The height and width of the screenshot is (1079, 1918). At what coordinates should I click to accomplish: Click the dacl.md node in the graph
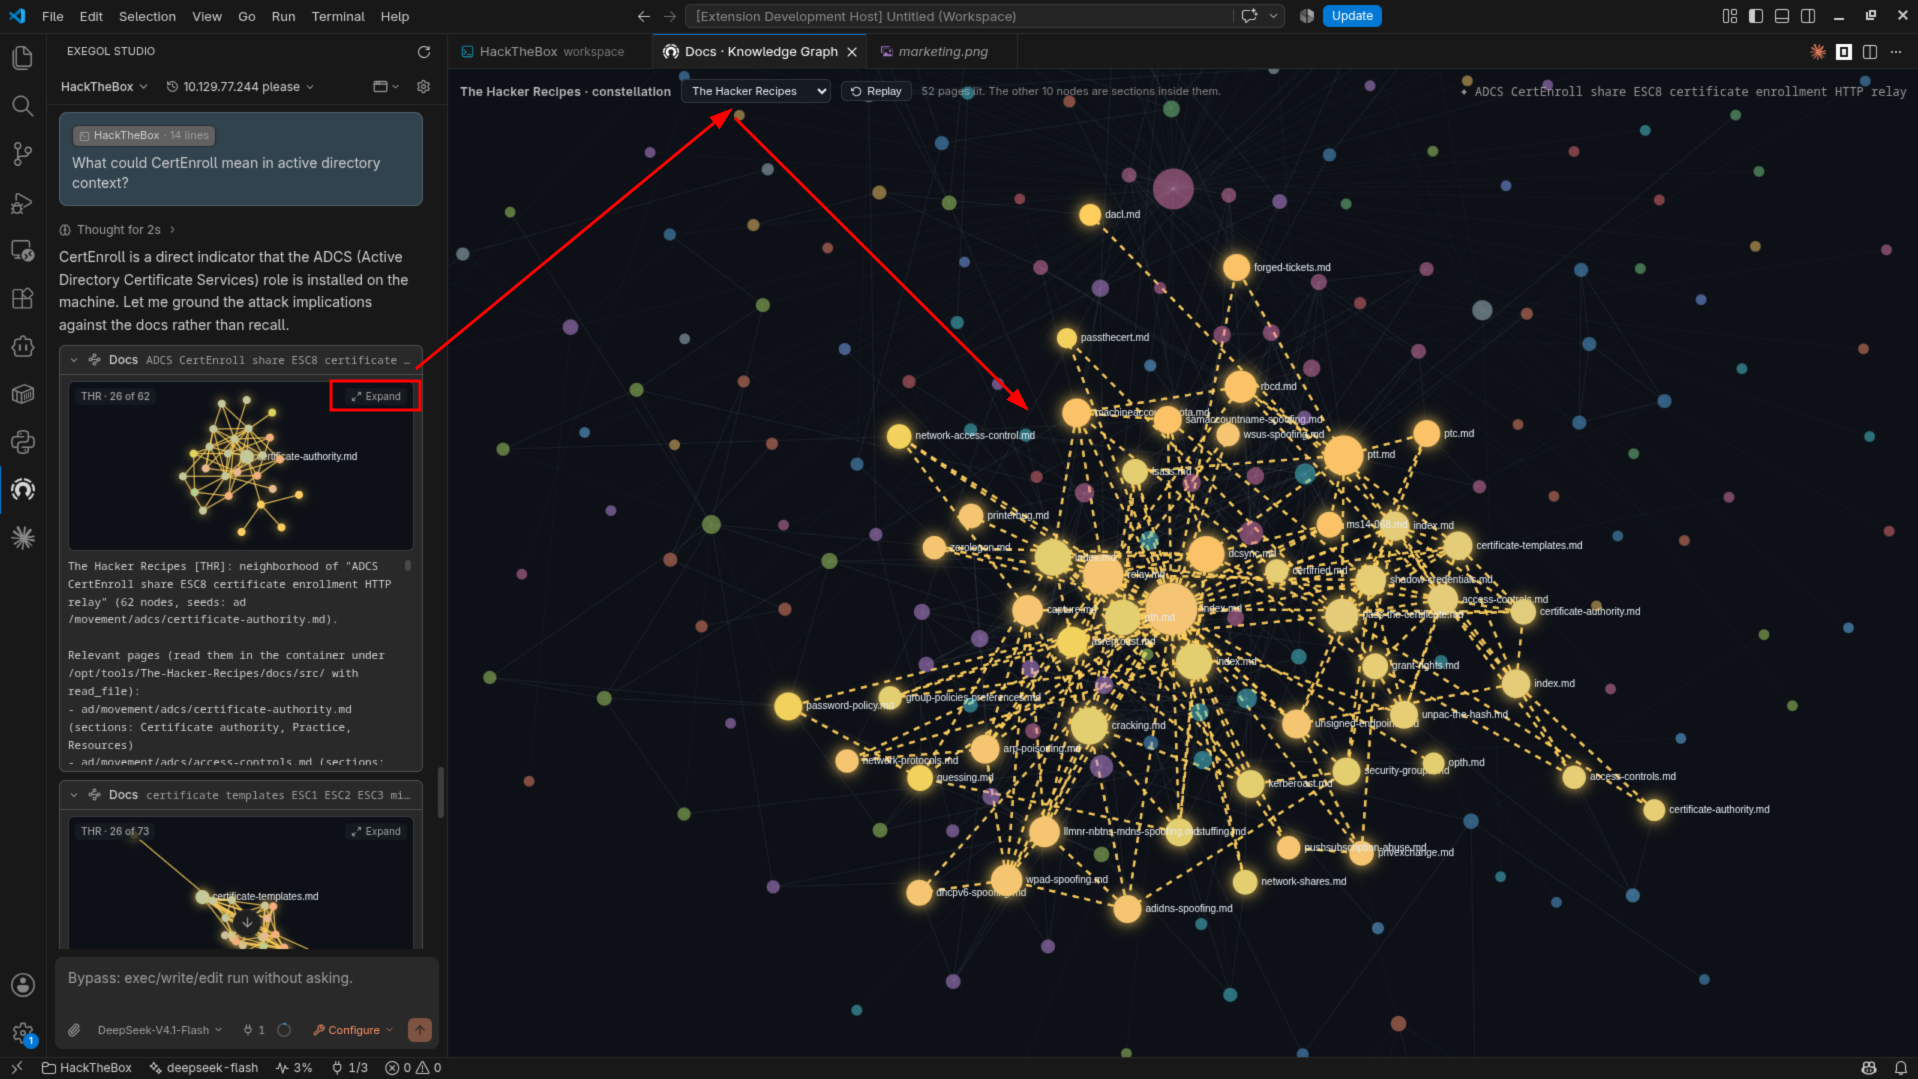click(x=1090, y=215)
